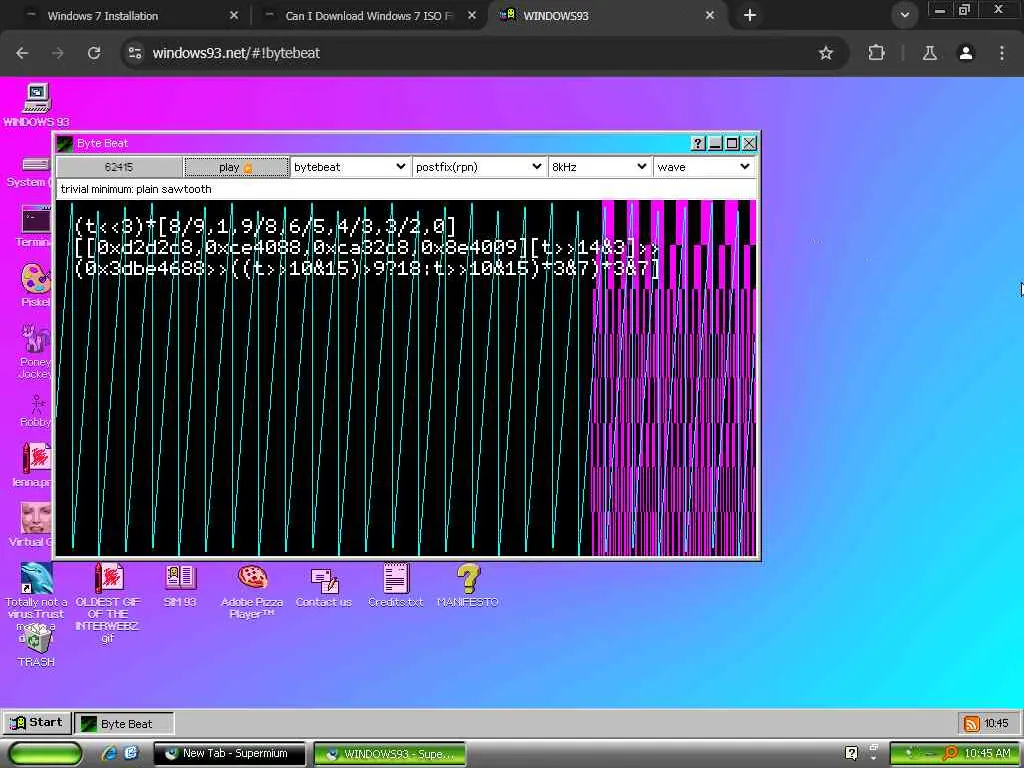Click the RSS feed icon in Windows 93 tray

[972, 723]
